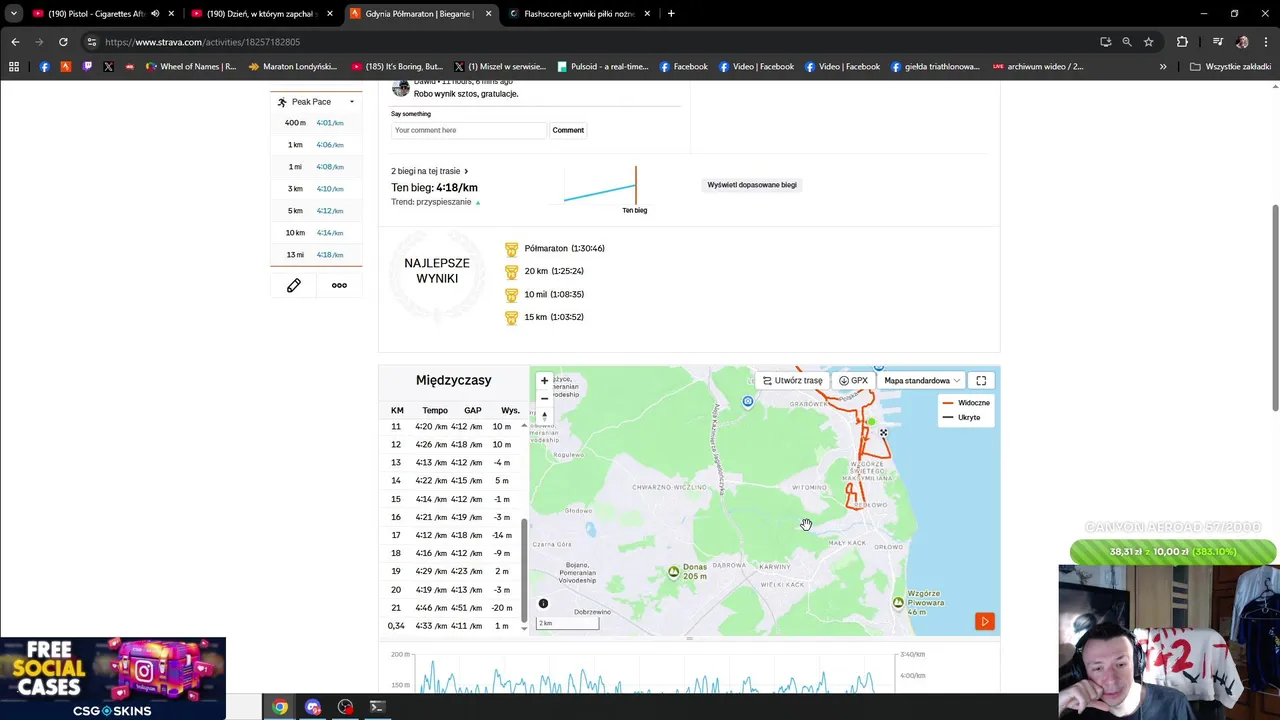Open map info icon
Viewport: 1280px width, 720px height.
pyautogui.click(x=543, y=604)
